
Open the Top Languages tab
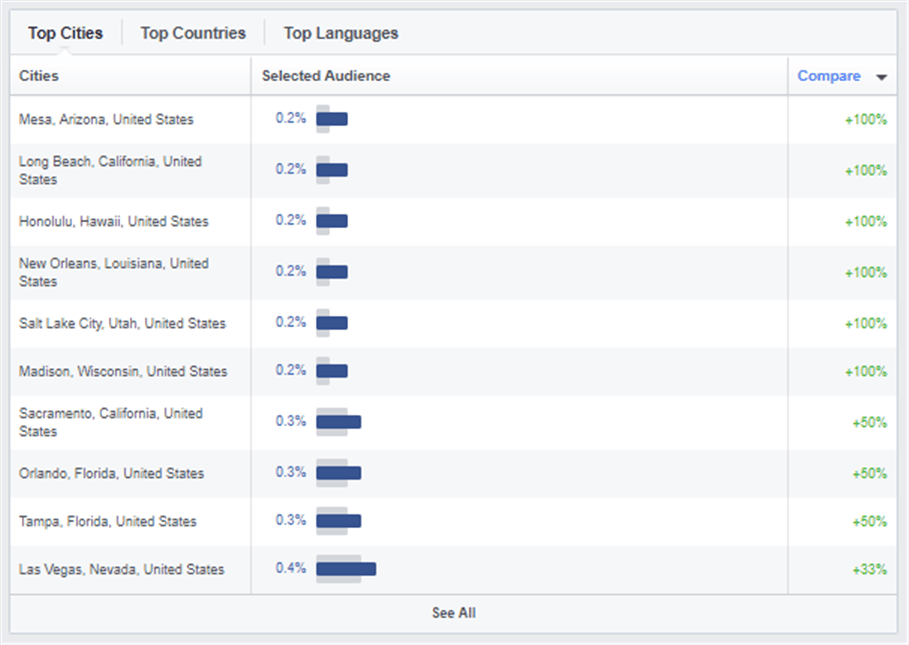click(341, 33)
